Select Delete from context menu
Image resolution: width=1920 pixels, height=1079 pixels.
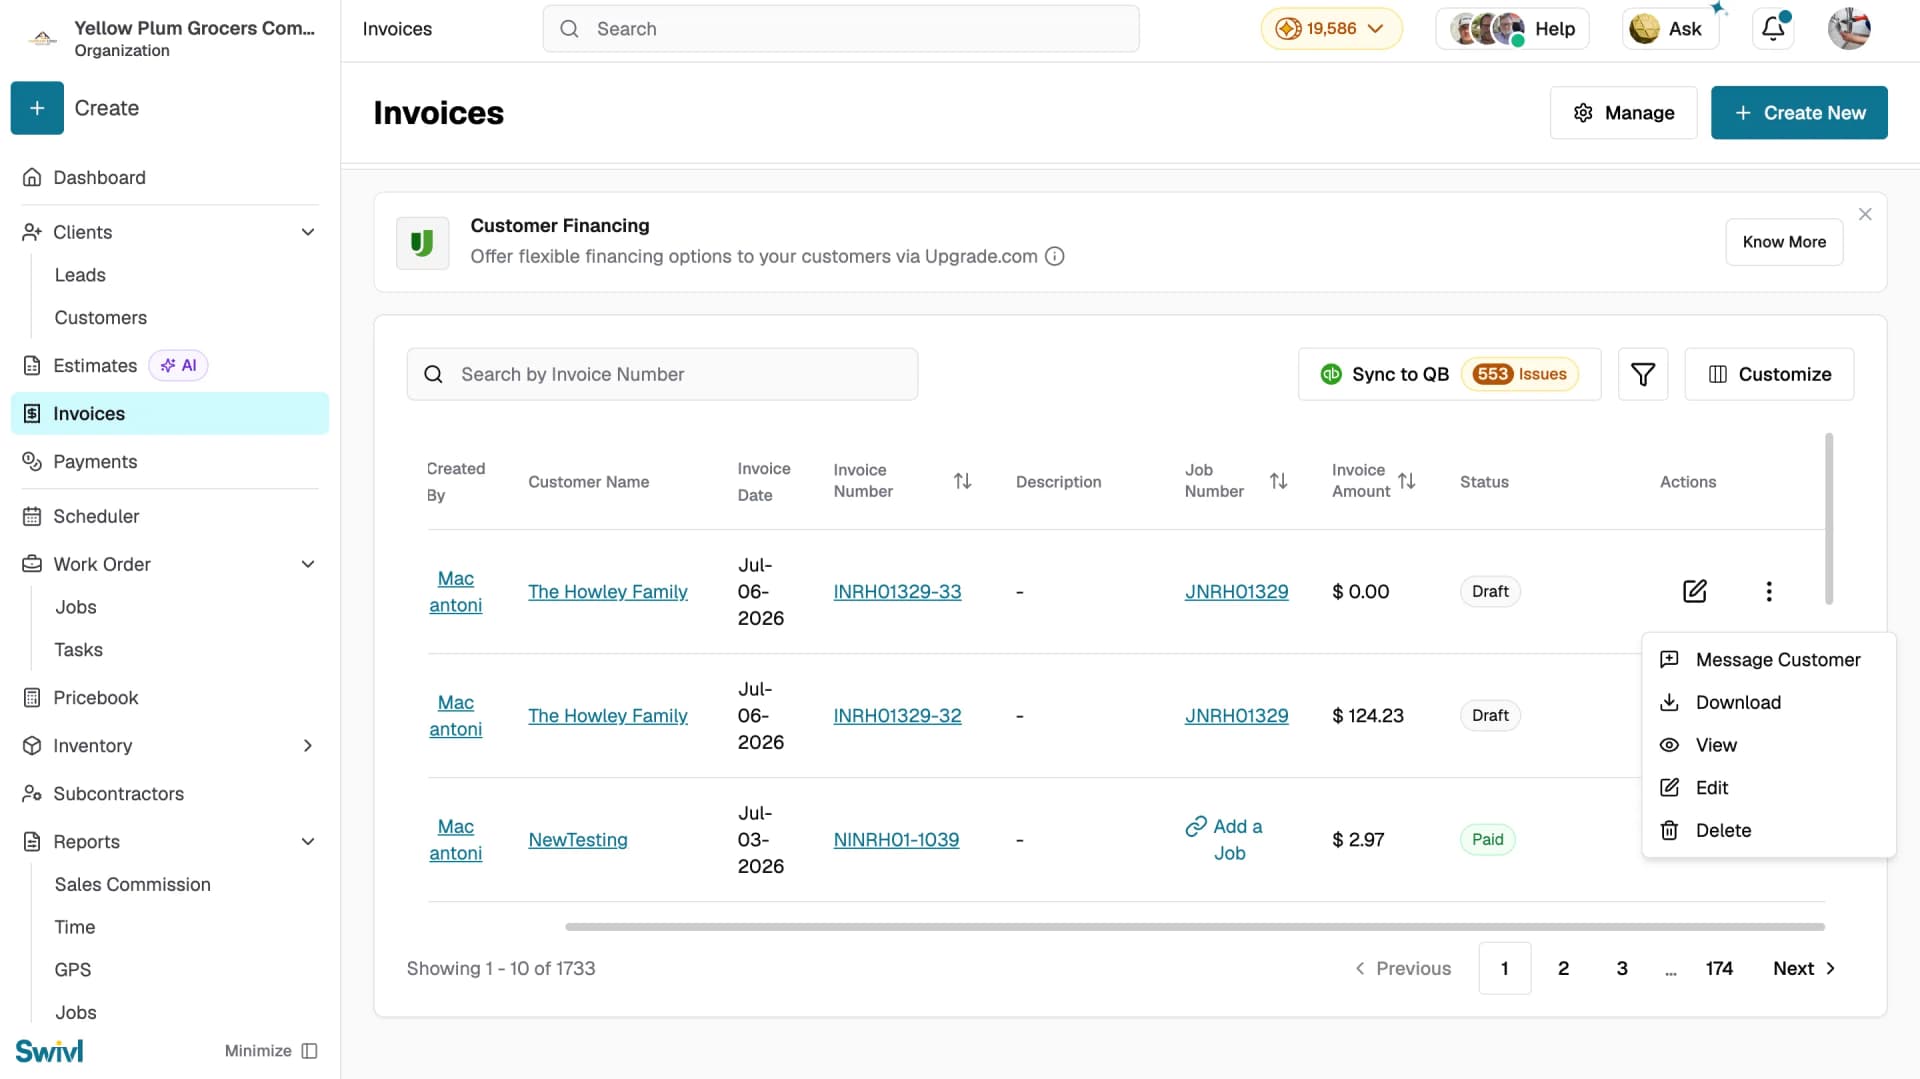[1768, 831]
